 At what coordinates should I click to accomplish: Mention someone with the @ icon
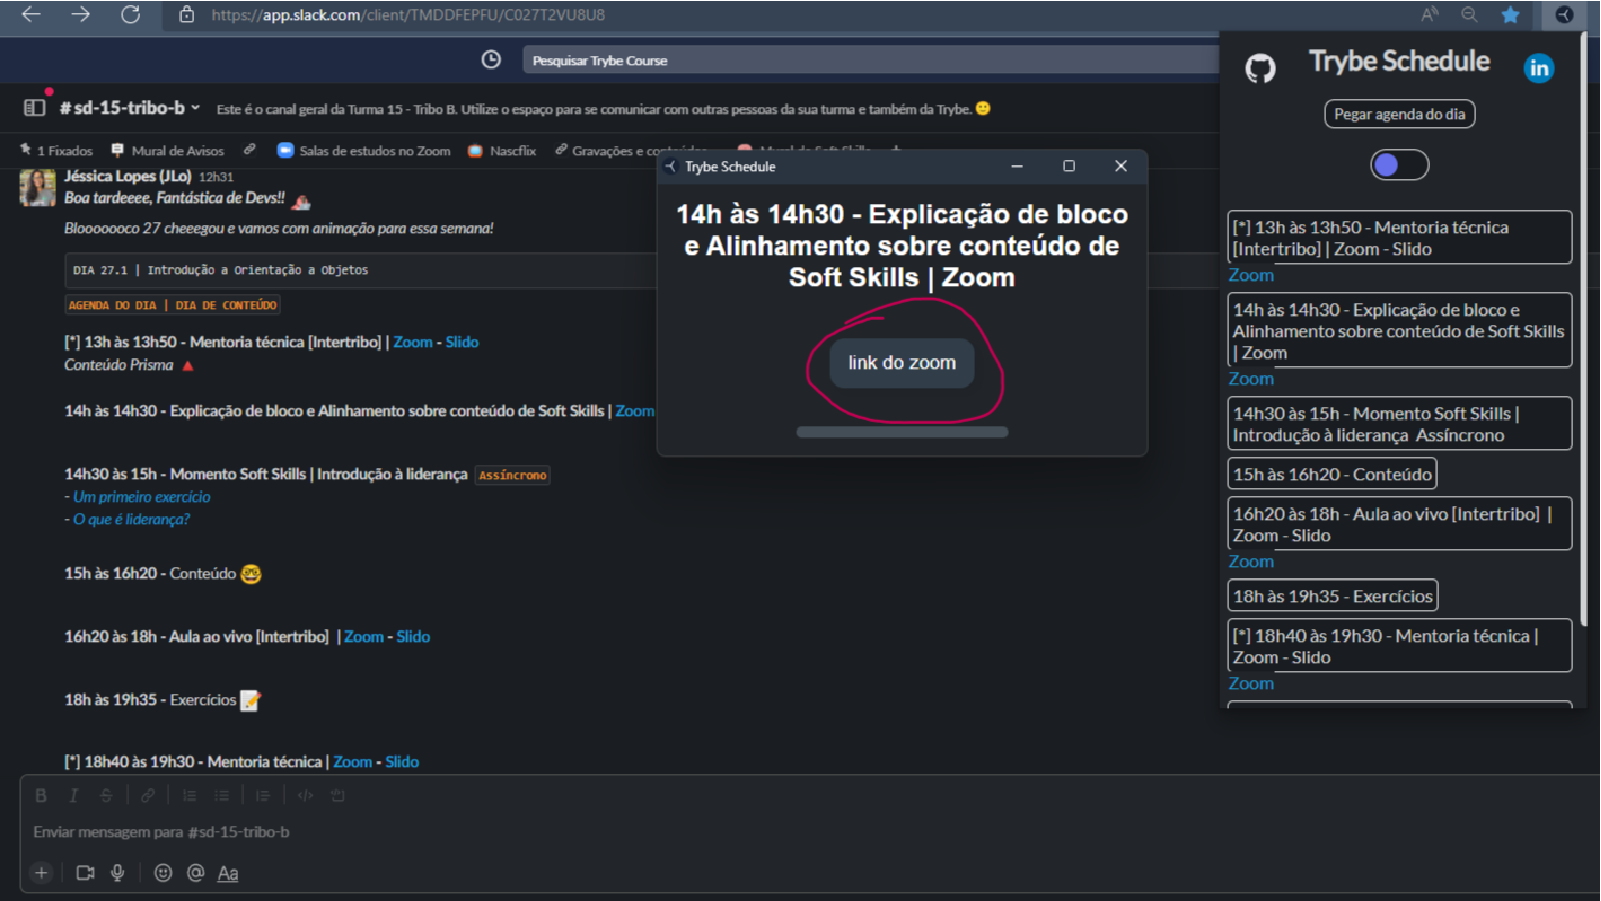click(196, 873)
